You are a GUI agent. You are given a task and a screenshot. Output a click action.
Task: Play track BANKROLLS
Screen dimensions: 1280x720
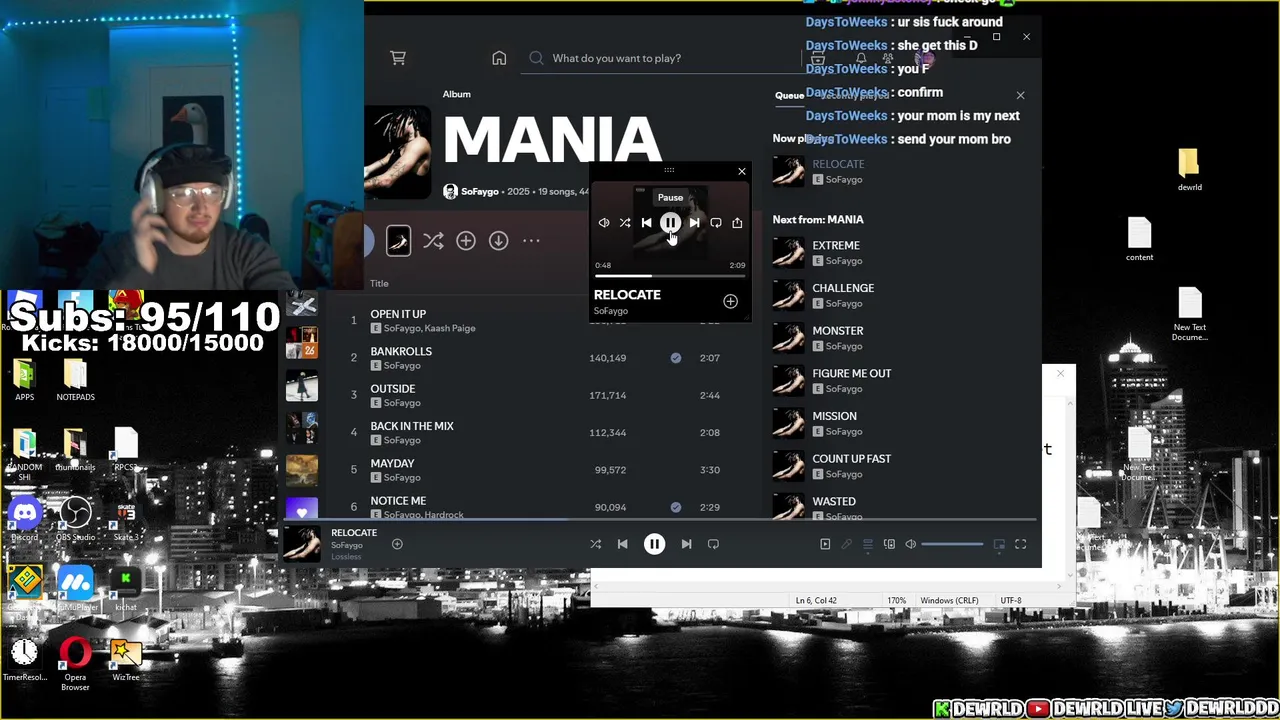coord(401,351)
